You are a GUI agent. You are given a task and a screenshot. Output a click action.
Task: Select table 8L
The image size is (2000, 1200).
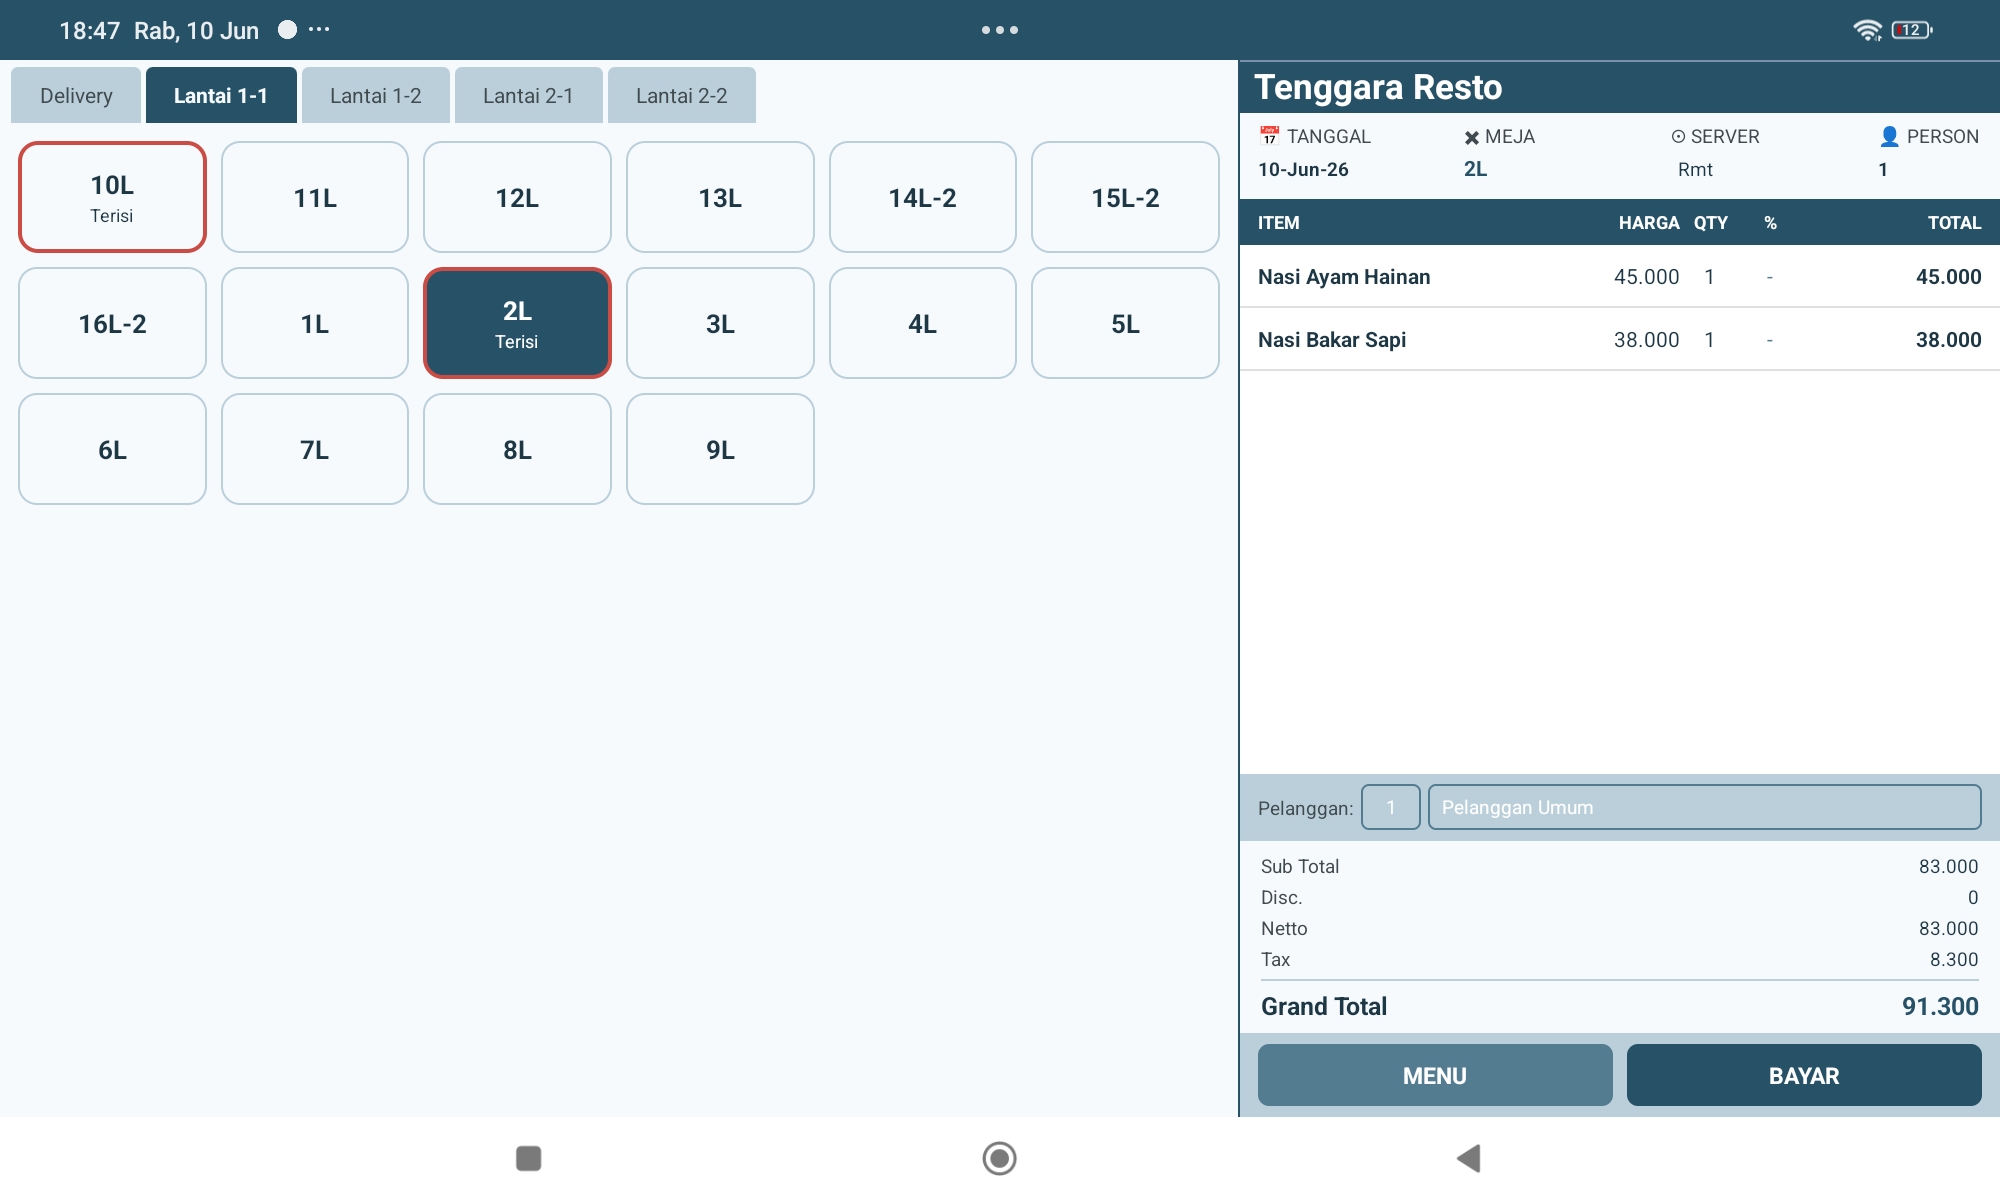[517, 449]
